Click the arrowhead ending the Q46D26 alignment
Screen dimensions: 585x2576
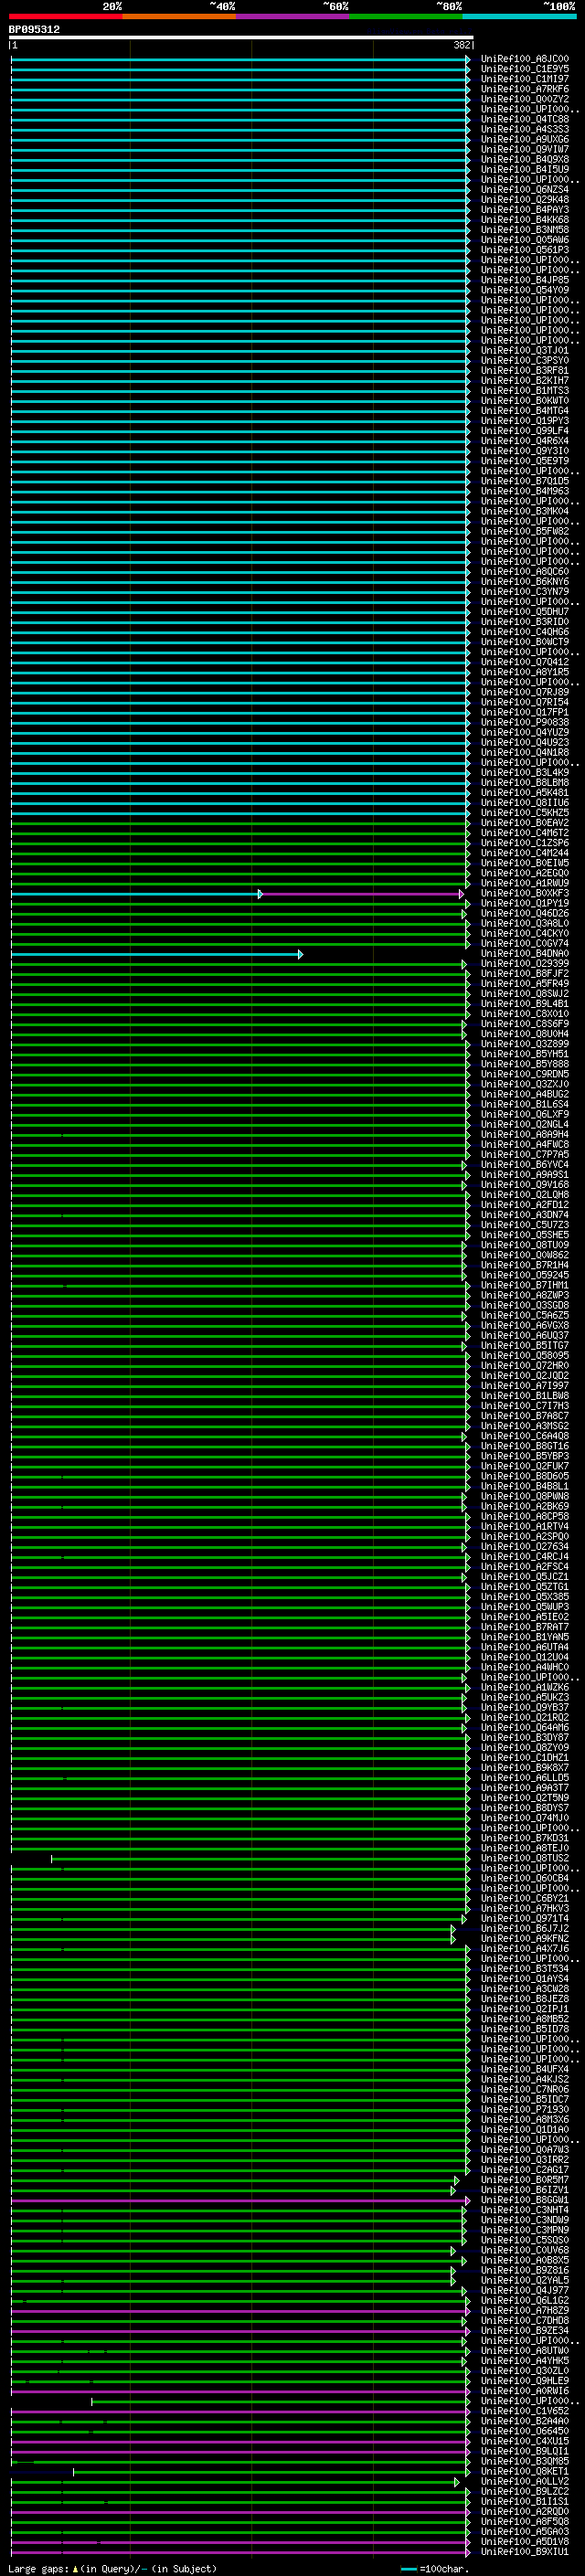[464, 914]
